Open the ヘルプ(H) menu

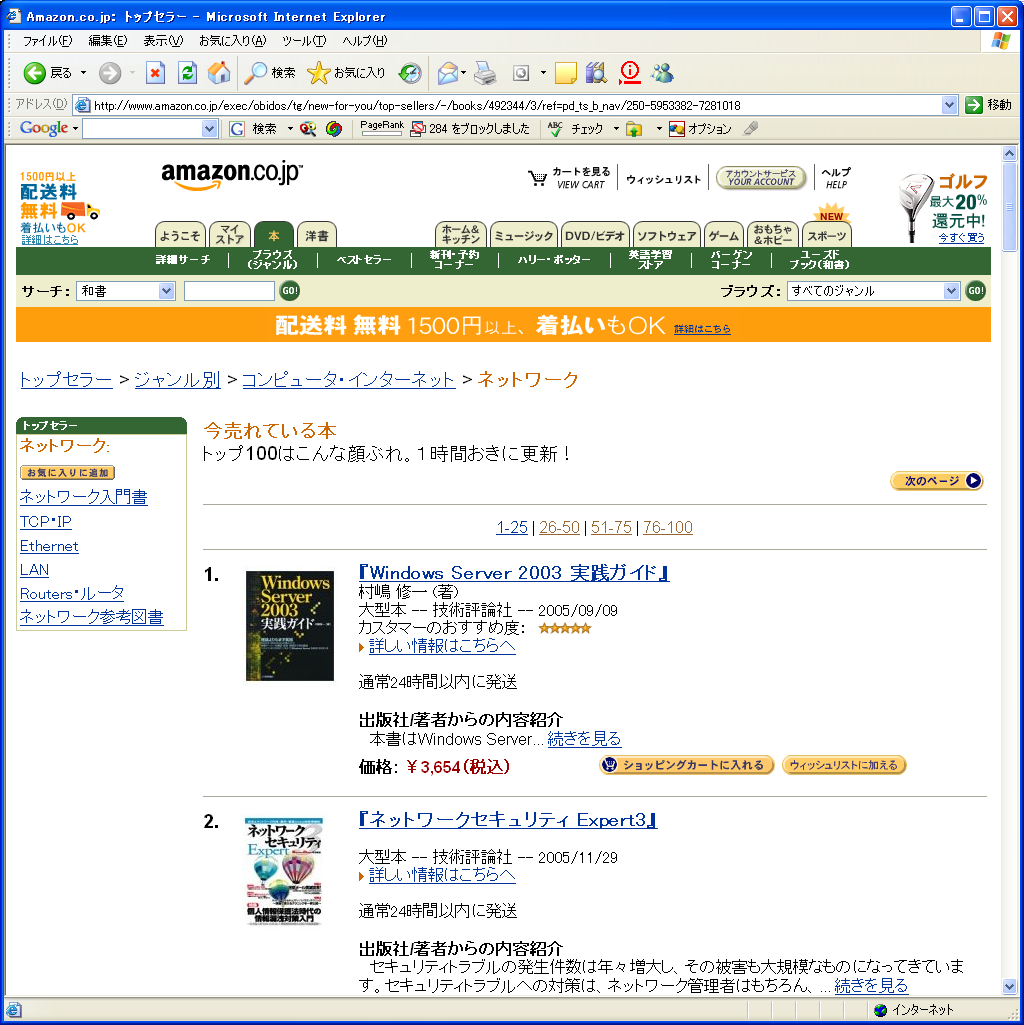point(365,41)
